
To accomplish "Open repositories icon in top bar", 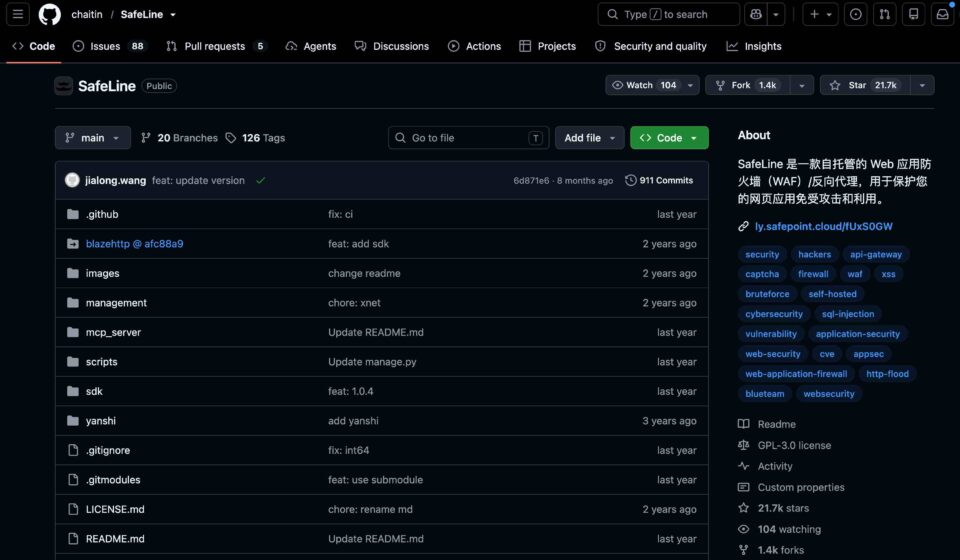I will click(x=913, y=14).
